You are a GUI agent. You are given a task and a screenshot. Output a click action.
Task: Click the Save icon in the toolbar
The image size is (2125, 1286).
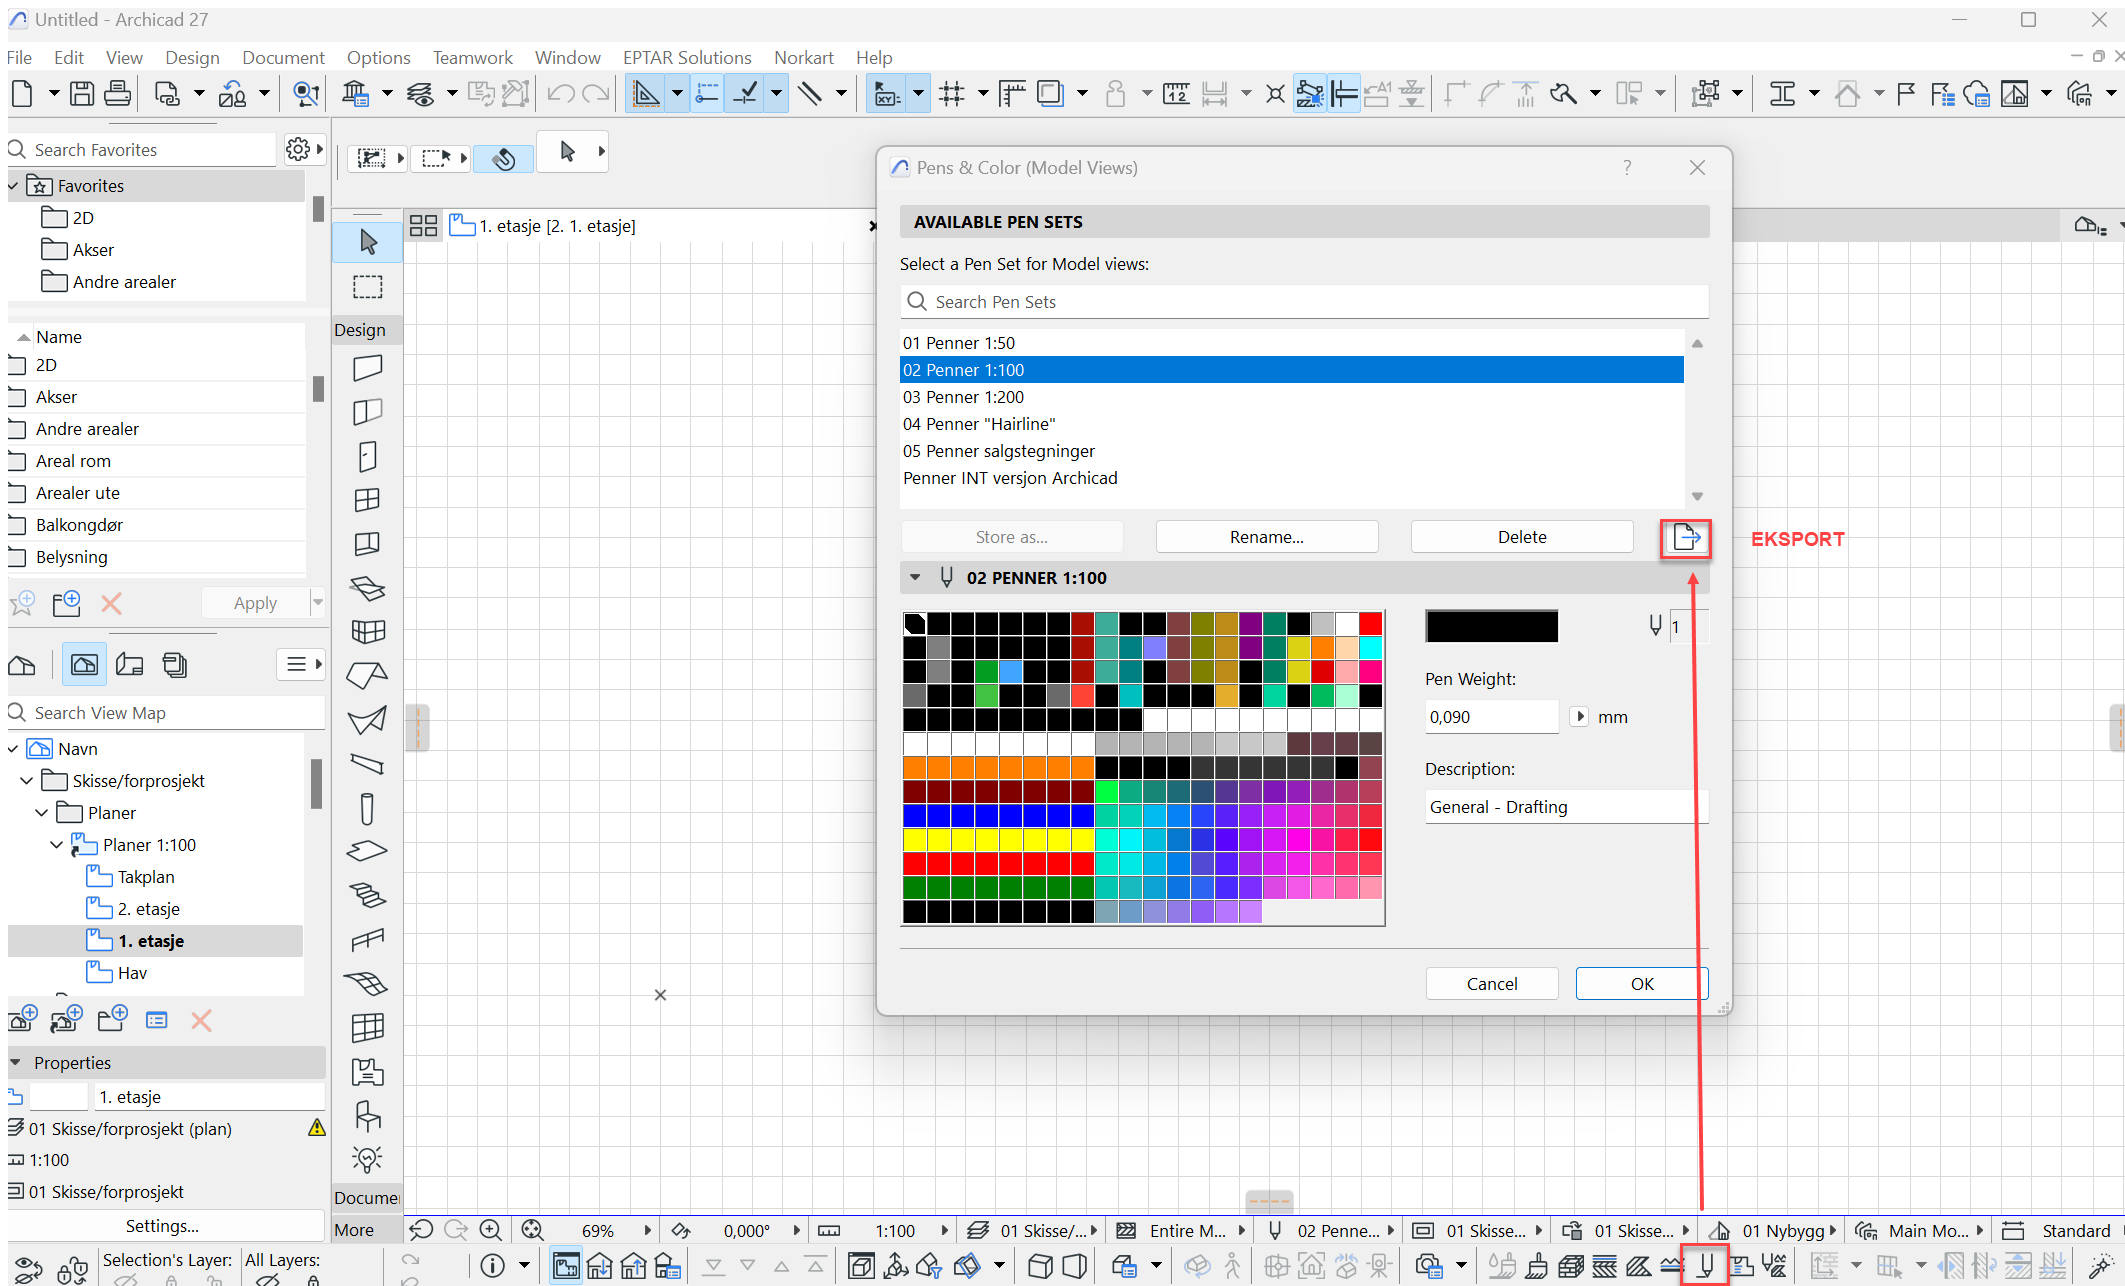click(82, 94)
